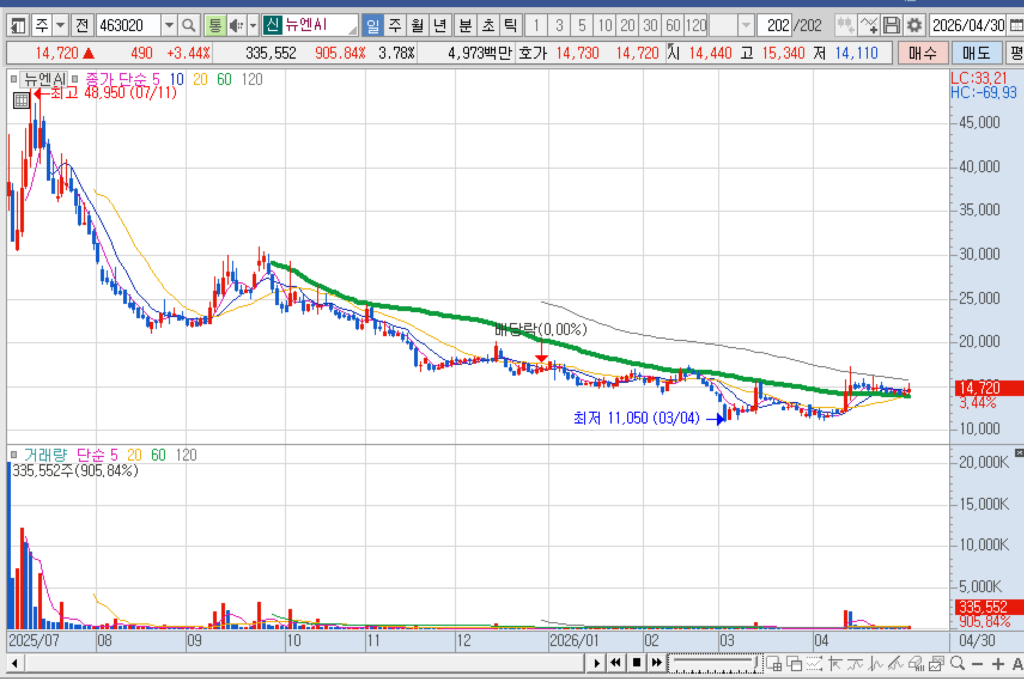Click the trend line drawing icon
Image resolution: width=1024 pixels, height=679 pixels.
(x=855, y=664)
